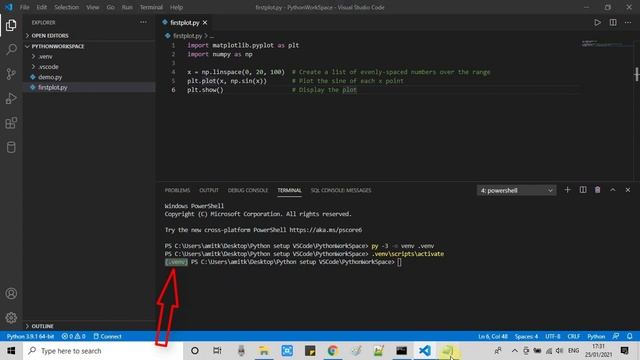Open the Terminal menu
This screenshot has height=360, width=640.
coord(151,7)
